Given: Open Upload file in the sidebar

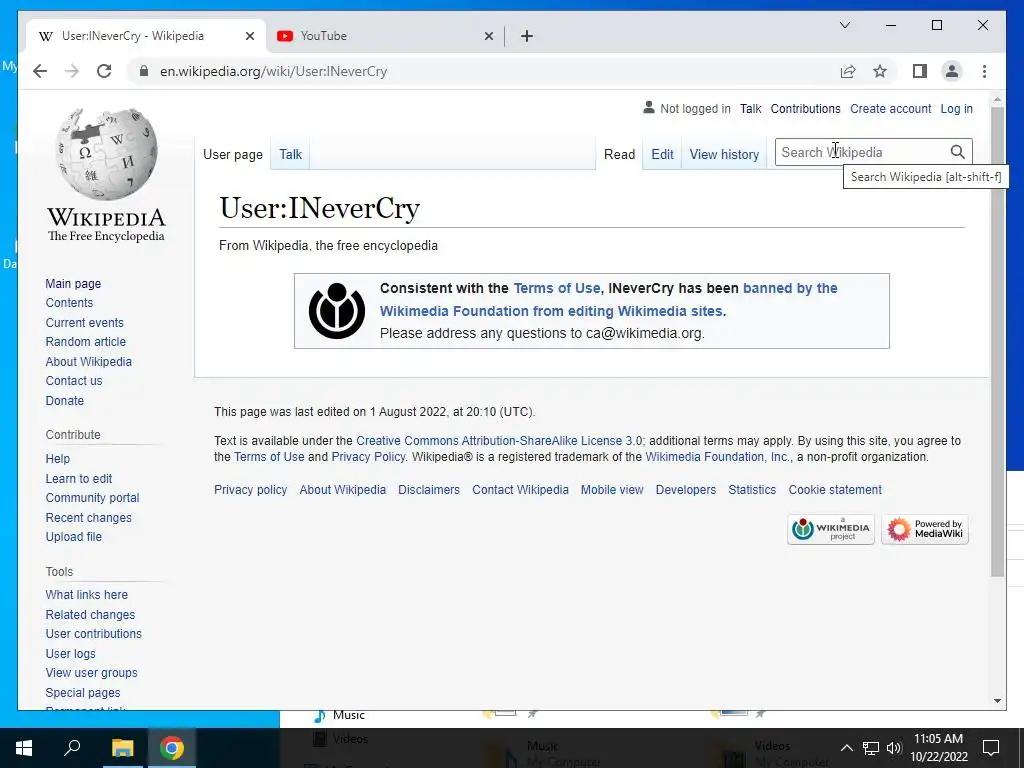Looking at the screenshot, I should [73, 537].
